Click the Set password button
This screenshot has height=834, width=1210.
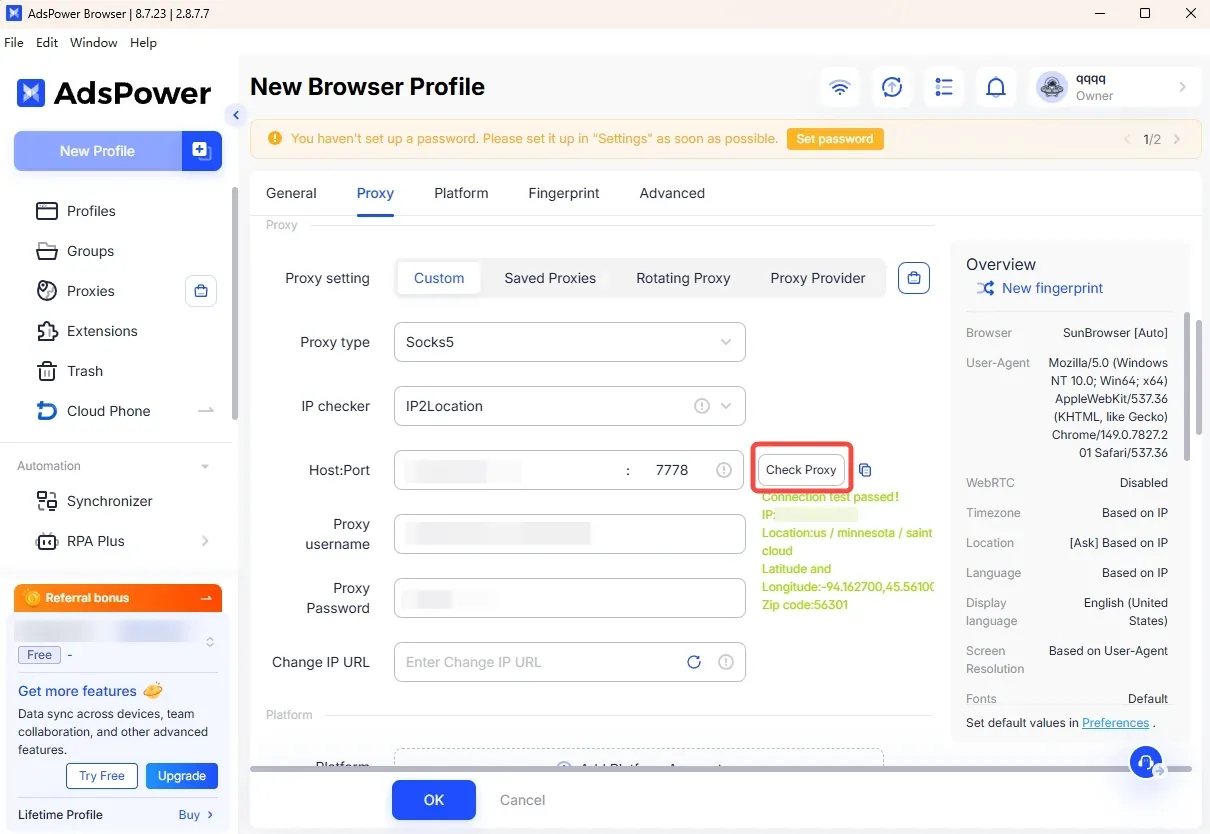(835, 139)
